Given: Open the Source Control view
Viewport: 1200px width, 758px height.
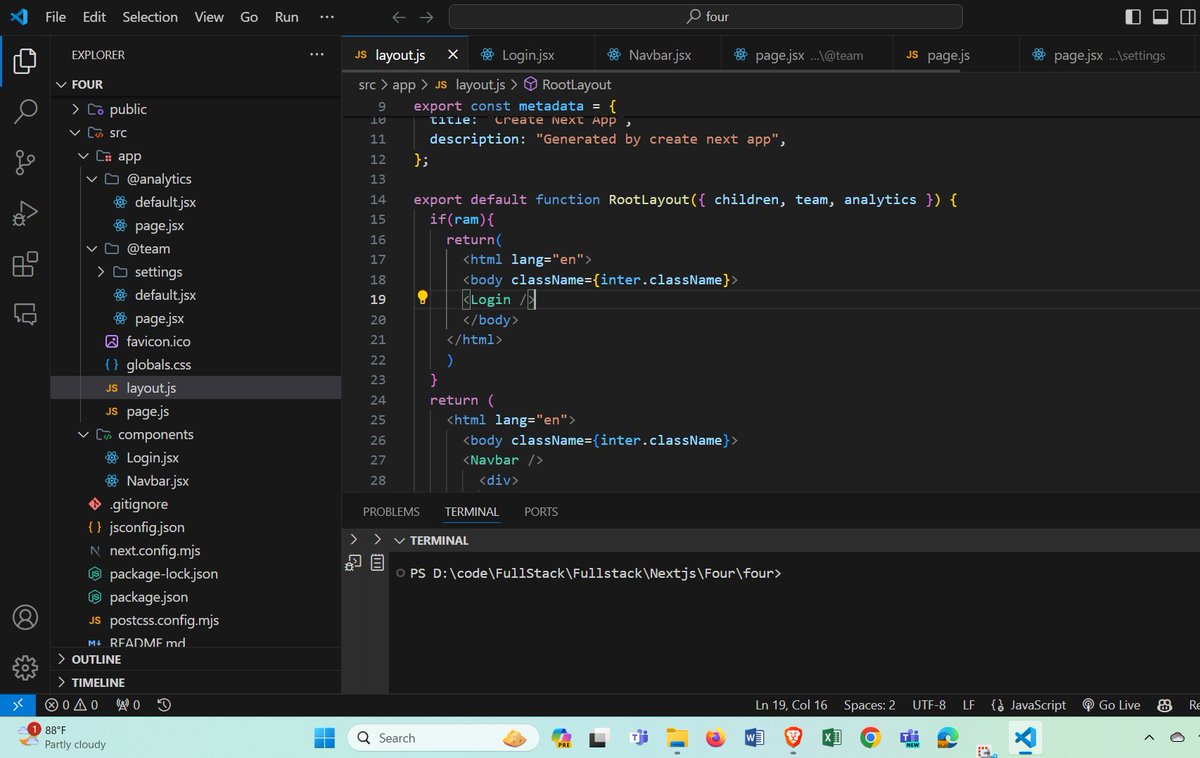Looking at the screenshot, I should pyautogui.click(x=25, y=162).
